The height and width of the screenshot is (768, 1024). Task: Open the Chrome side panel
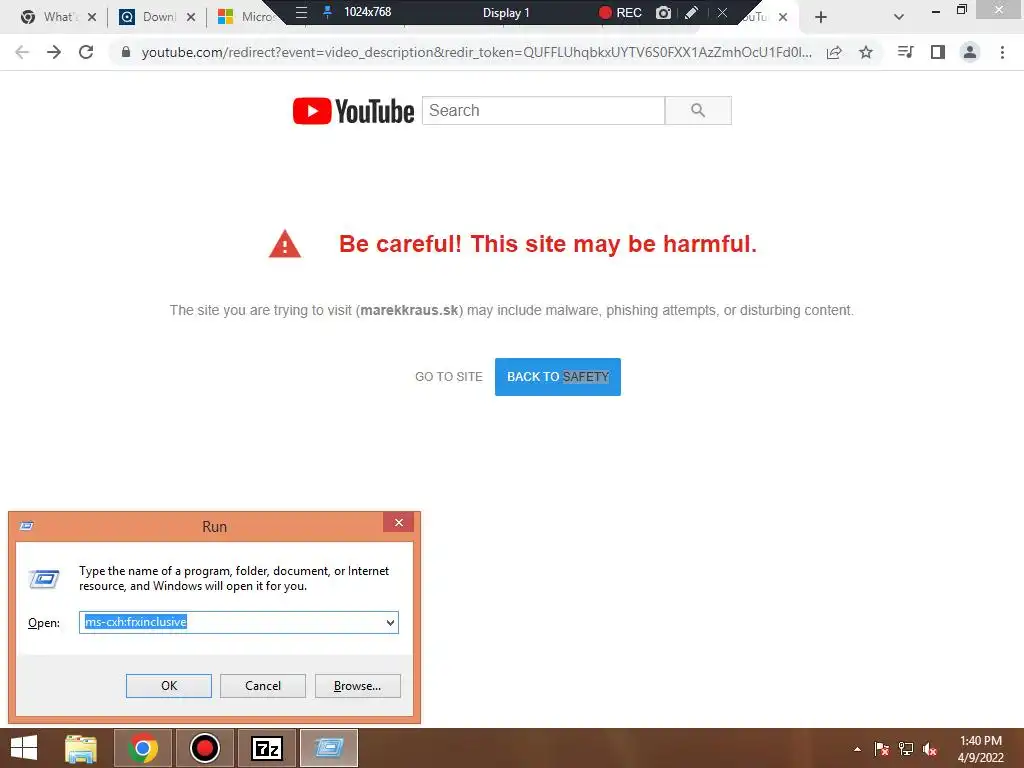point(938,52)
